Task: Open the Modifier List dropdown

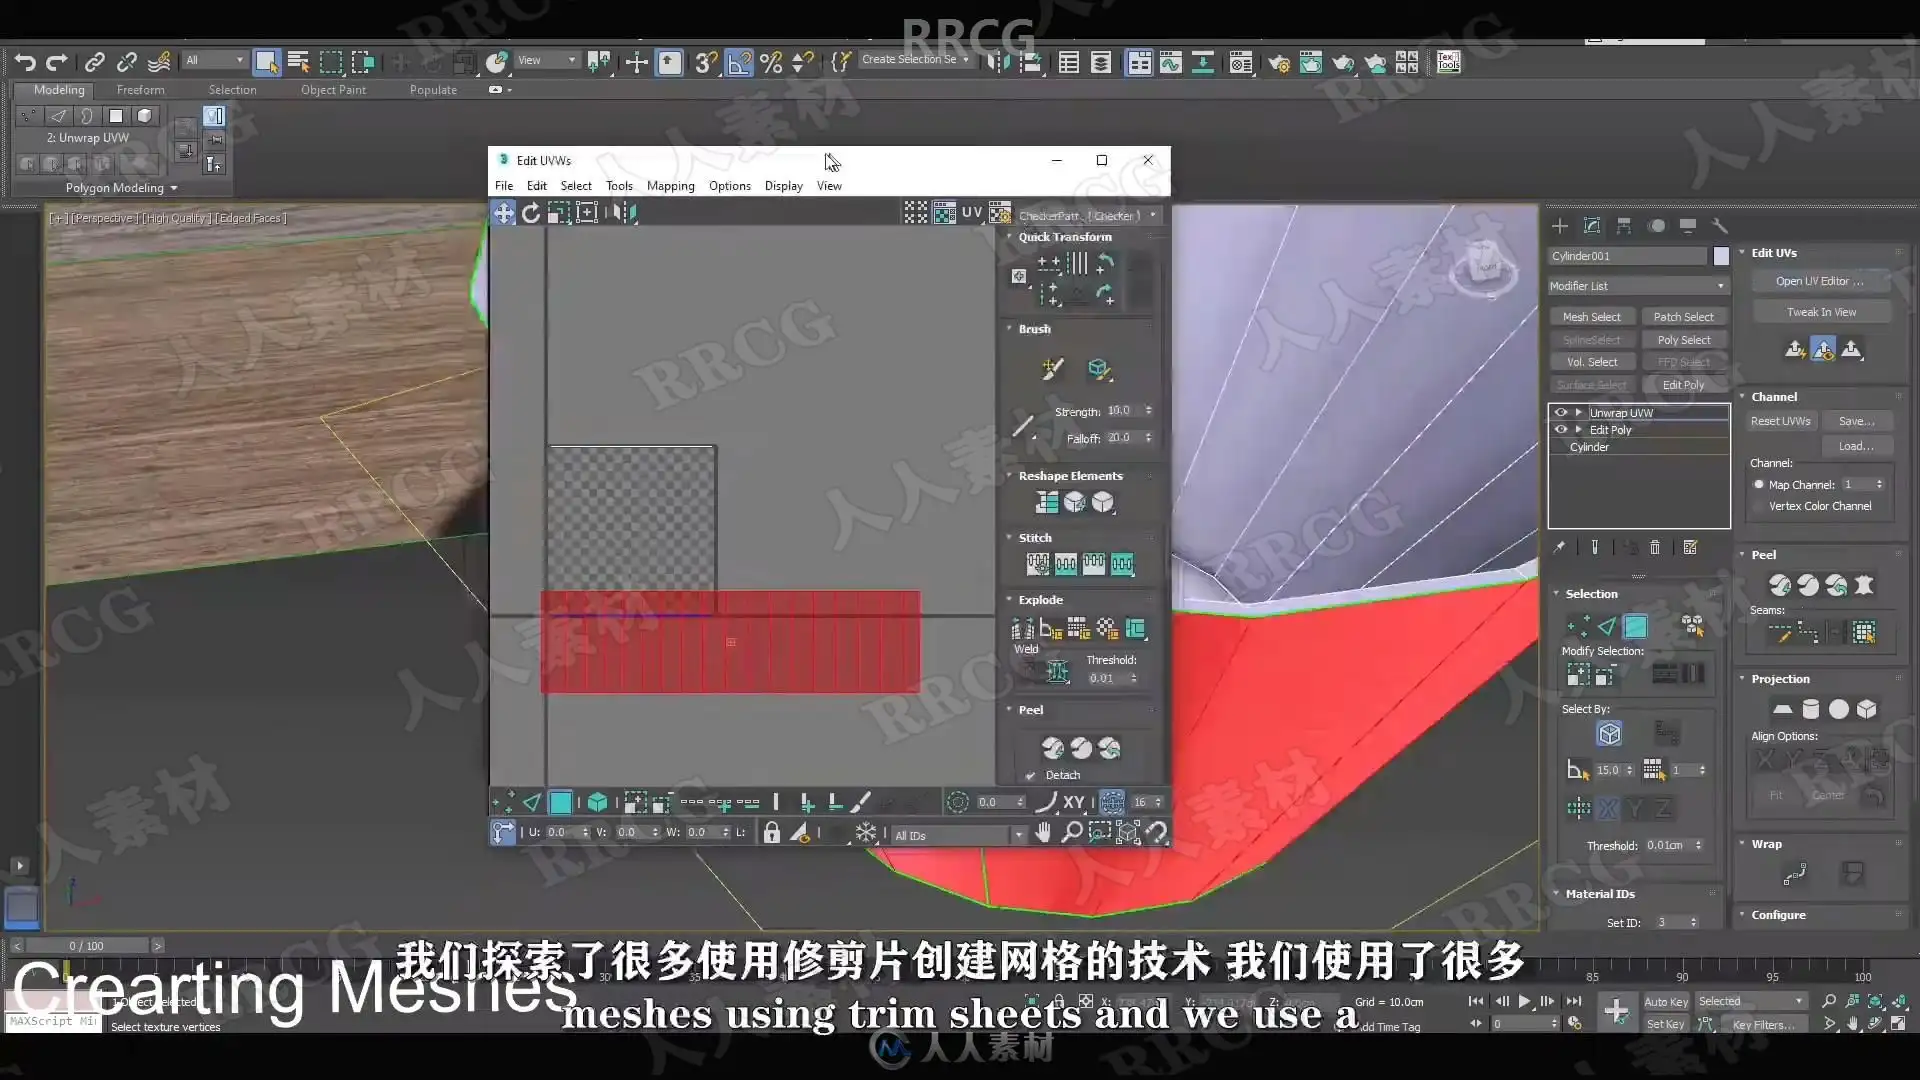Action: (1638, 286)
